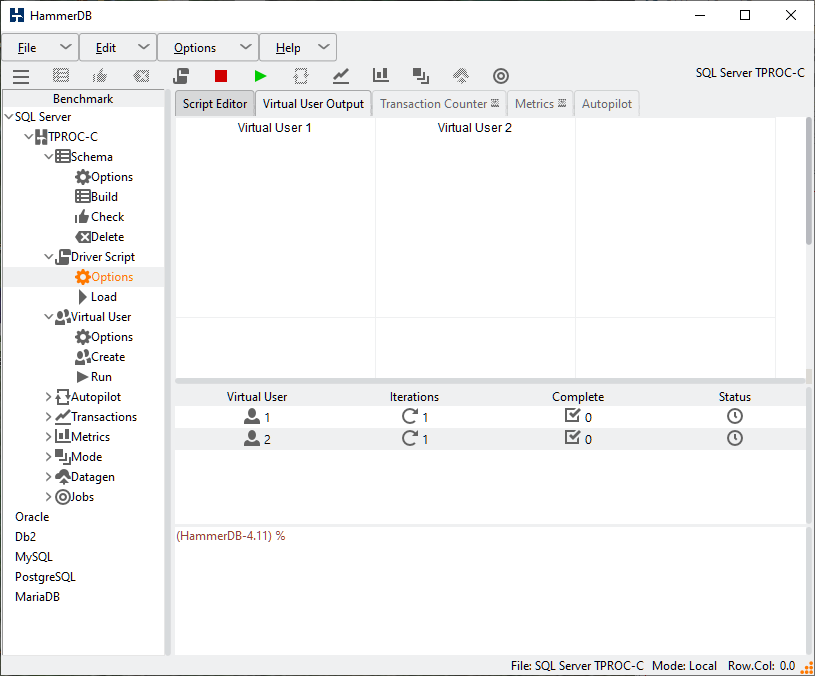Image resolution: width=815 pixels, height=676 pixels.
Task: Select Schema Options in the tree
Action: click(x=104, y=177)
